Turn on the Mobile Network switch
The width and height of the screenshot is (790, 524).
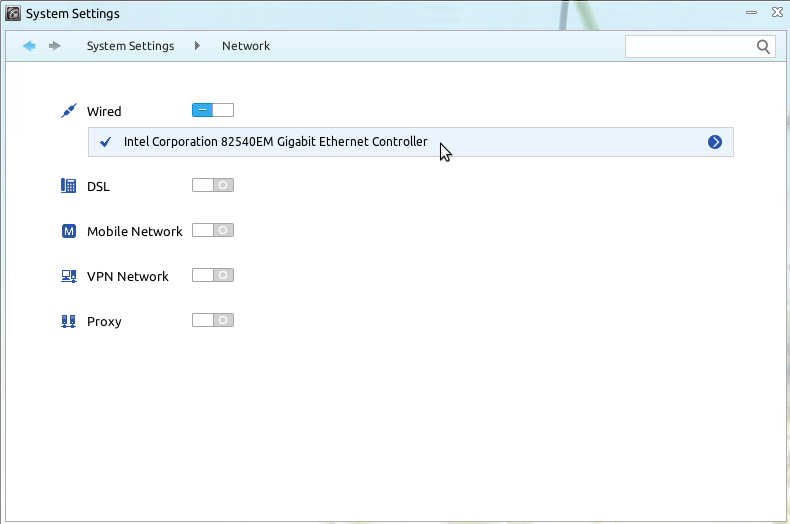coord(212,230)
